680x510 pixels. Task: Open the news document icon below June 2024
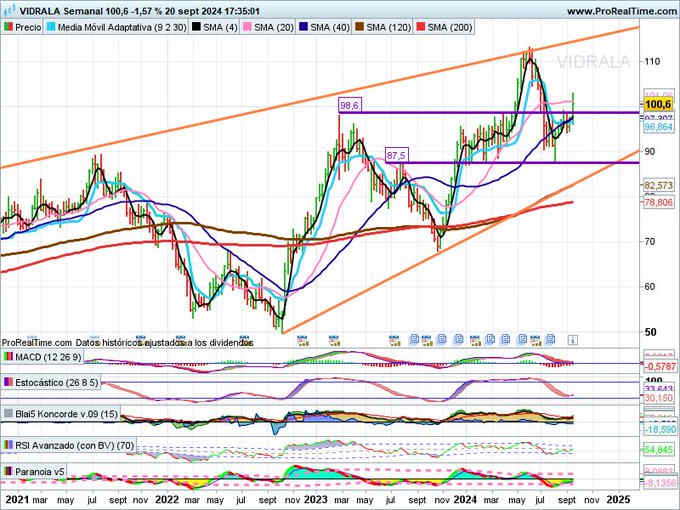[523, 339]
